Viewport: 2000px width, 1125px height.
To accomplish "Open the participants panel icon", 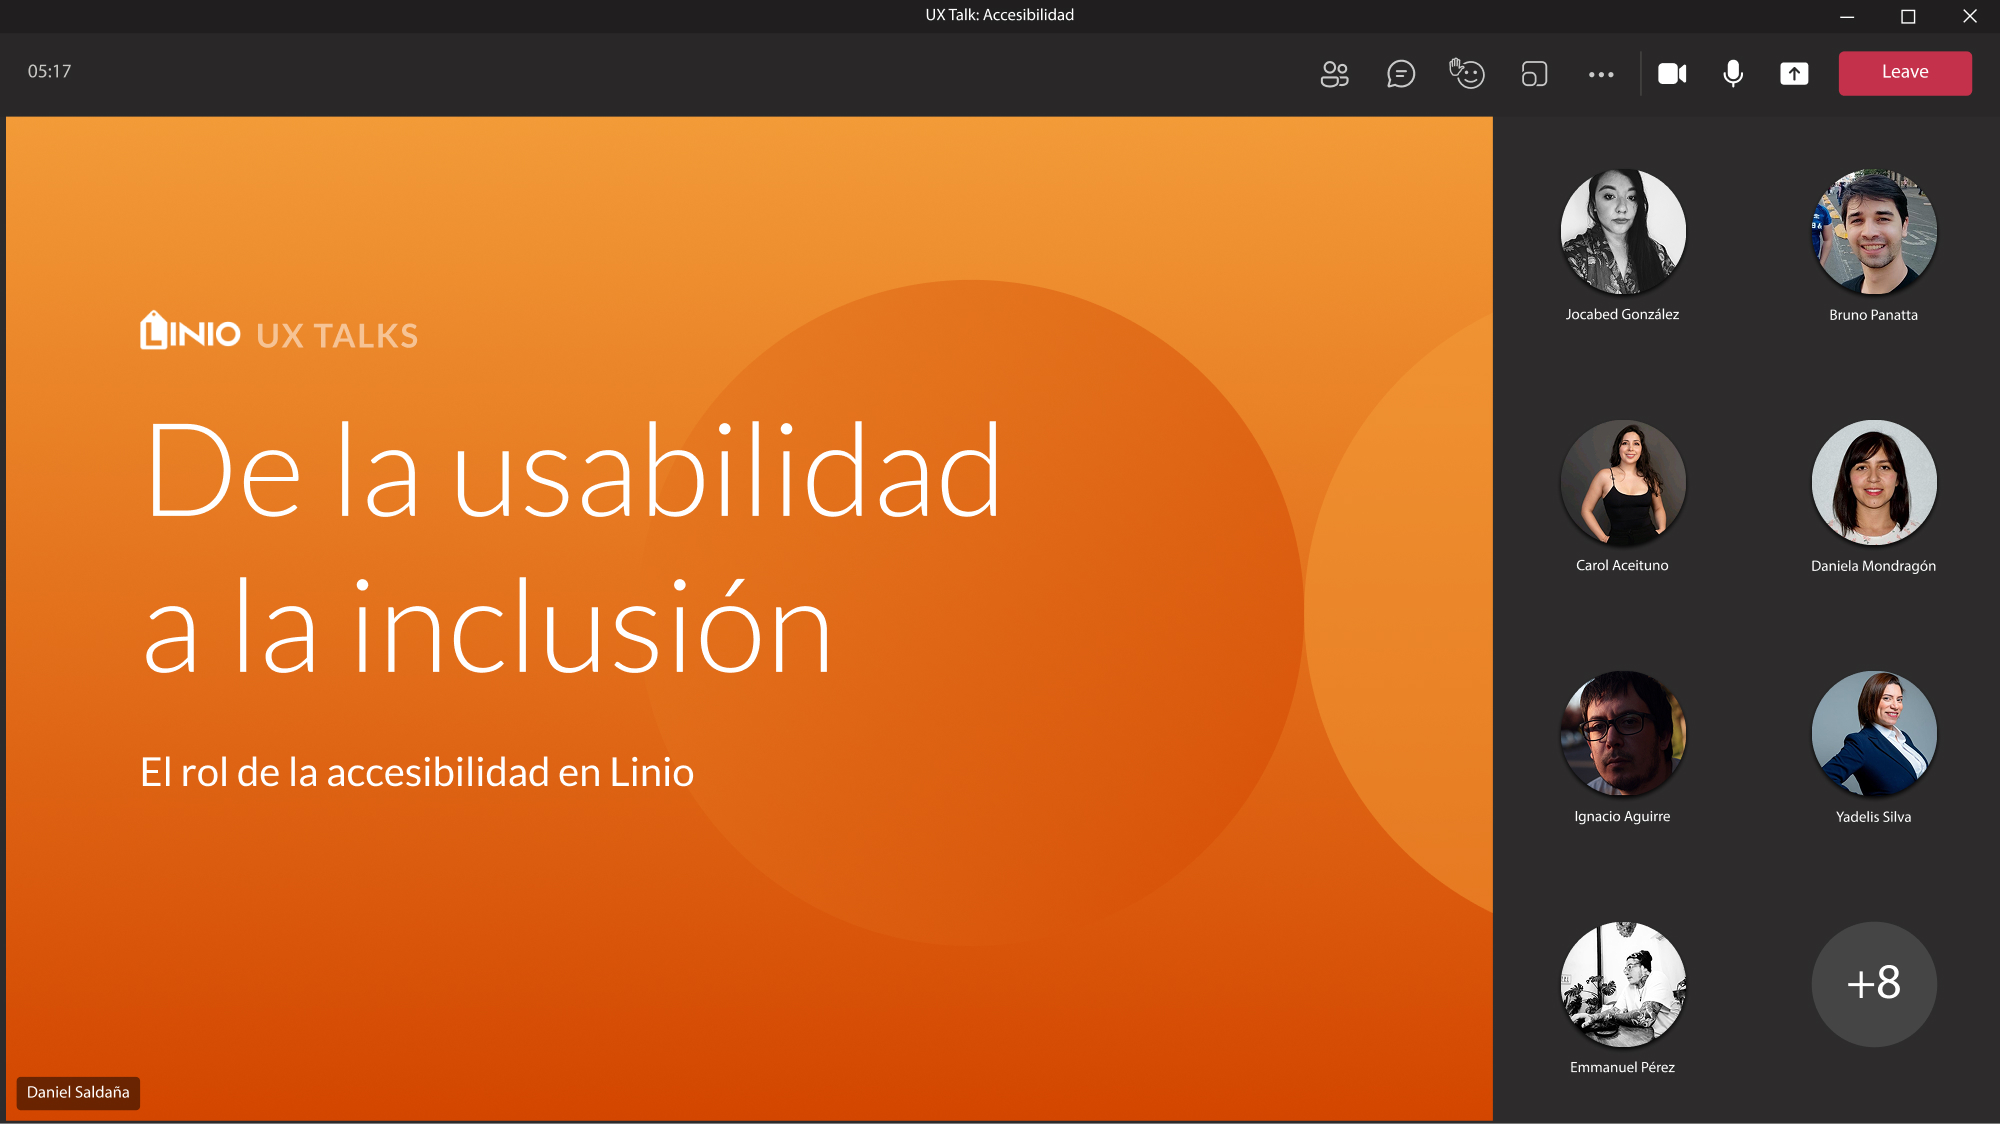I will [x=1334, y=74].
